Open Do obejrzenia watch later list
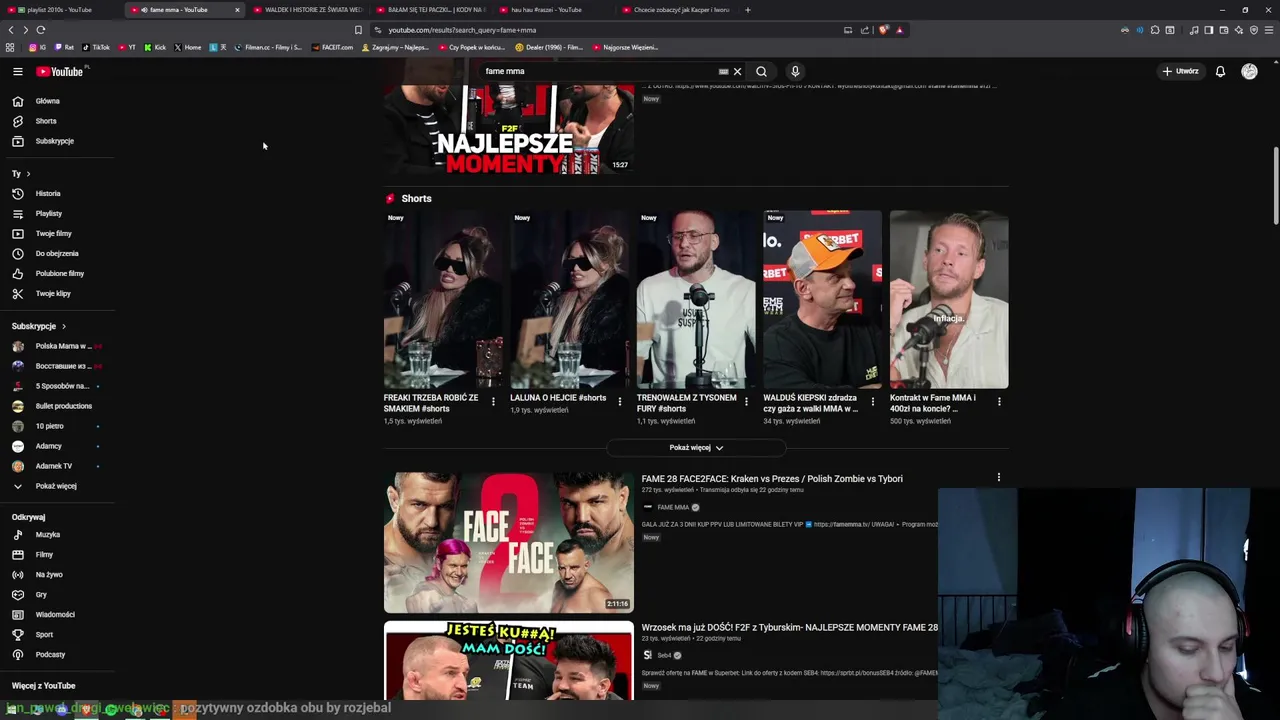 pyautogui.click(x=56, y=253)
